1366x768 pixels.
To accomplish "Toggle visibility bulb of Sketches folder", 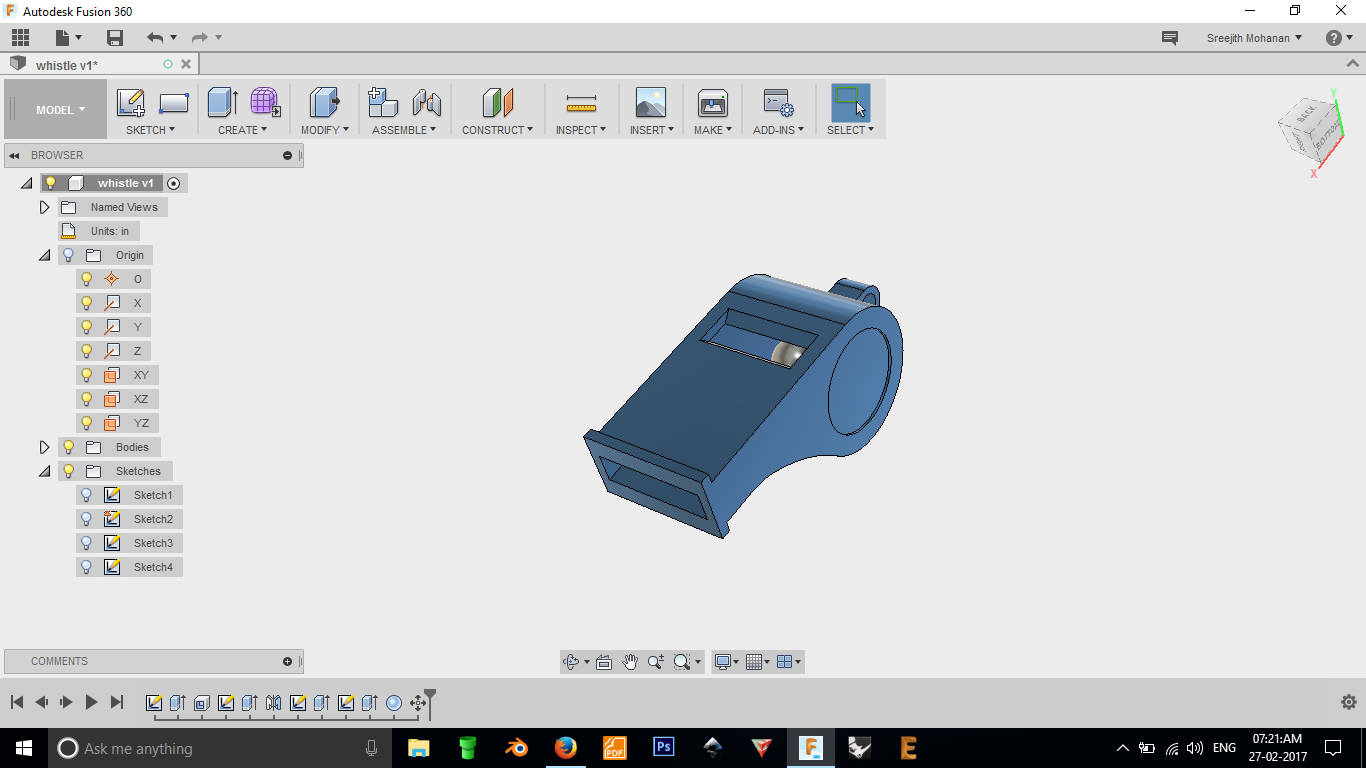I will coord(68,471).
